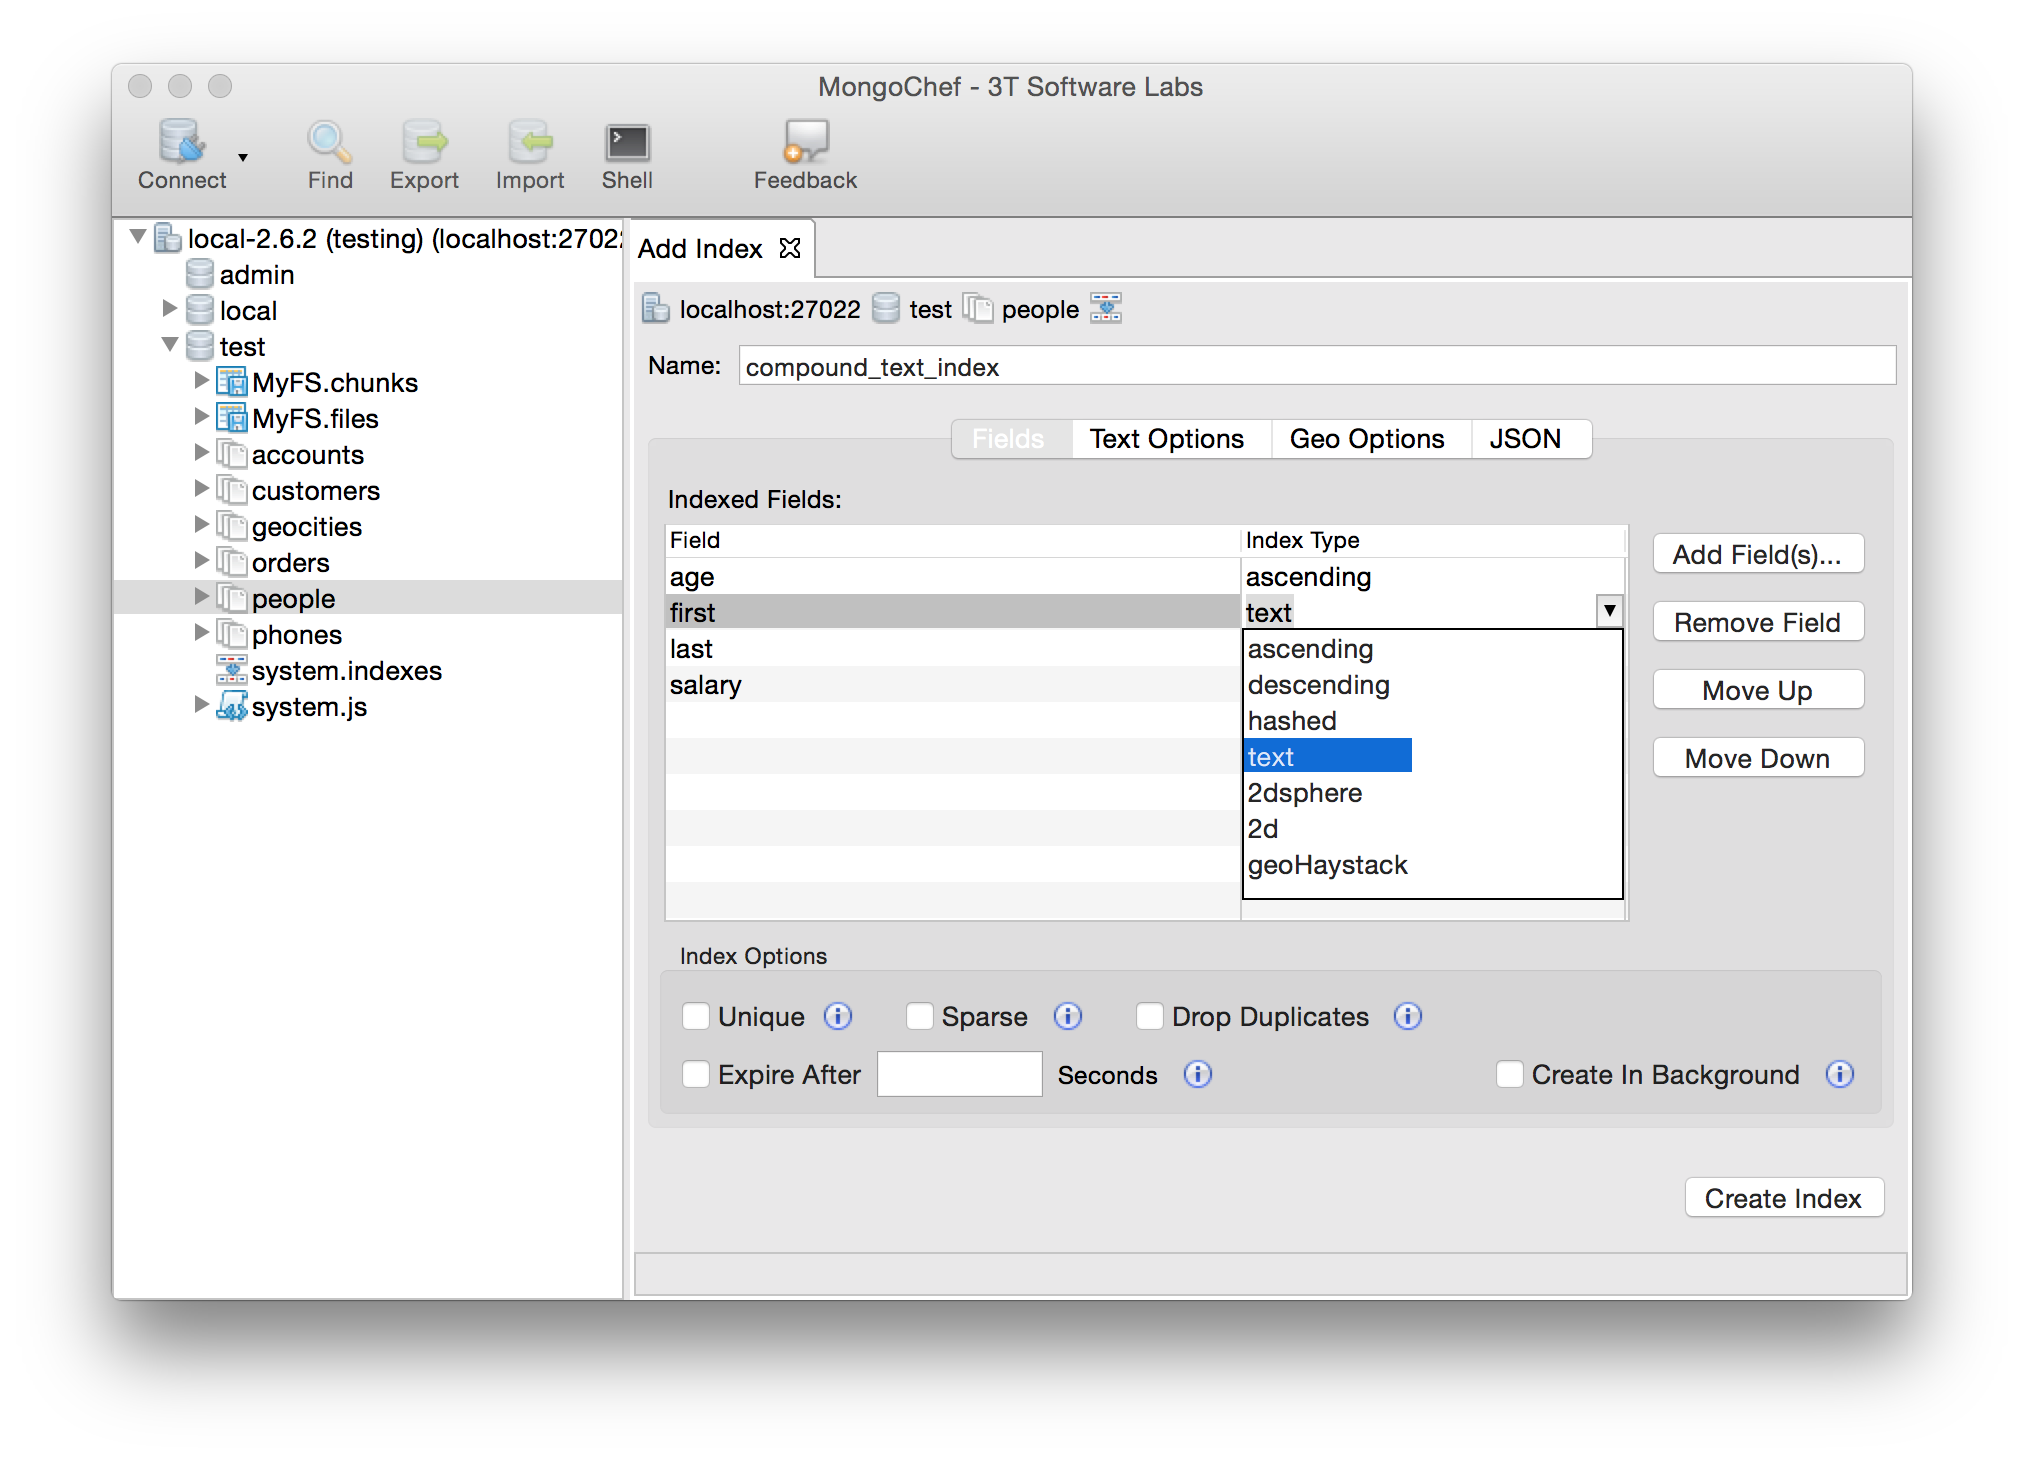This screenshot has height=1460, width=2024.
Task: Click the system.indexes icon
Action: [232, 670]
